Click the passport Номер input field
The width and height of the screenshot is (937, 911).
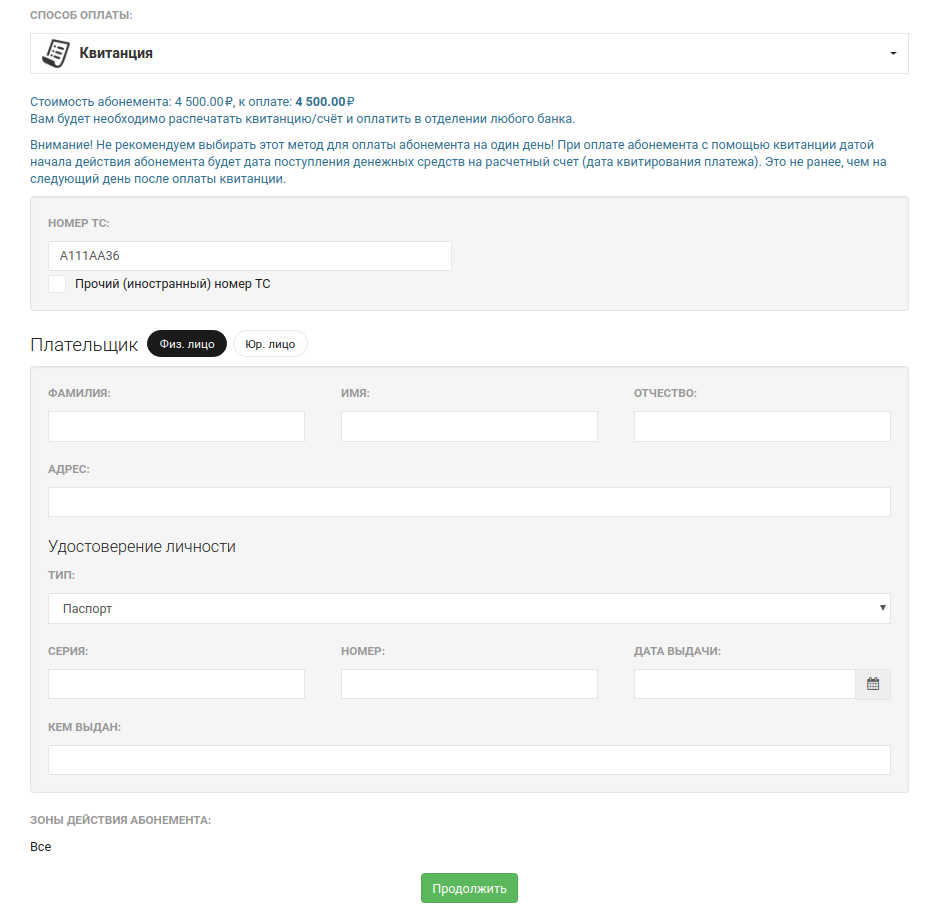pyautogui.click(x=469, y=684)
